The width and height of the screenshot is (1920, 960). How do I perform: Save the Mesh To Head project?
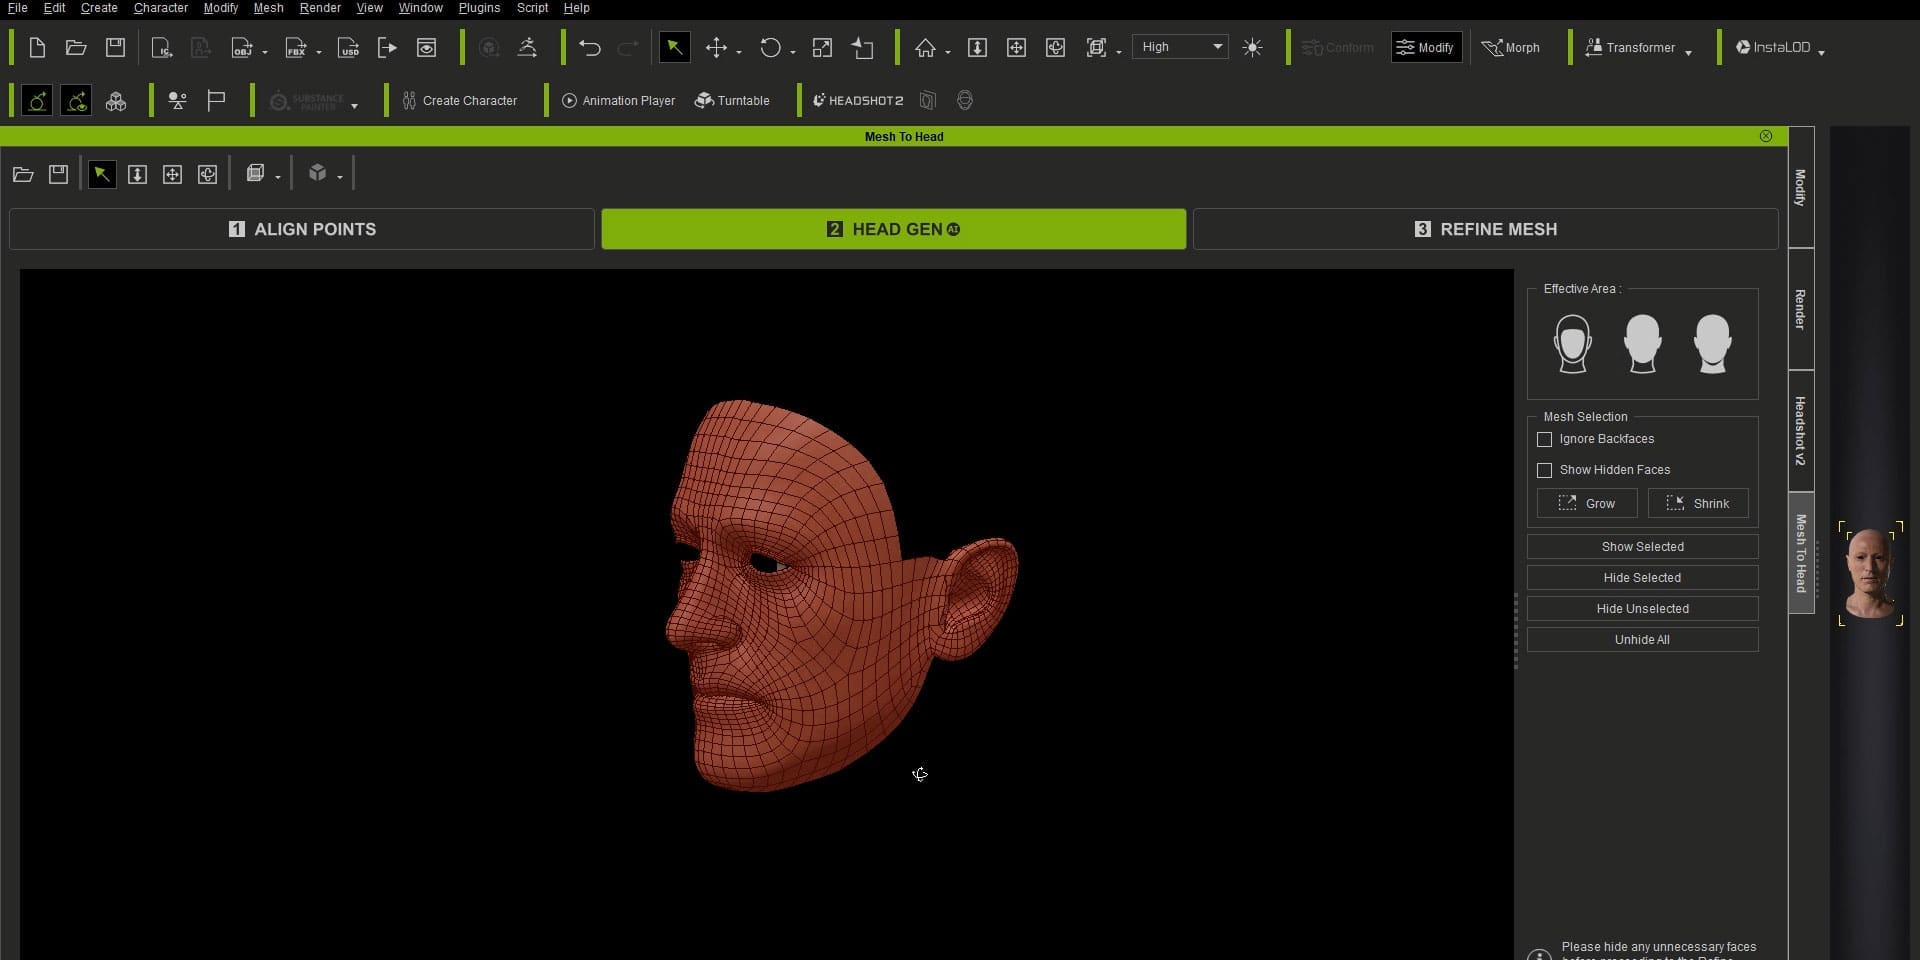[58, 173]
